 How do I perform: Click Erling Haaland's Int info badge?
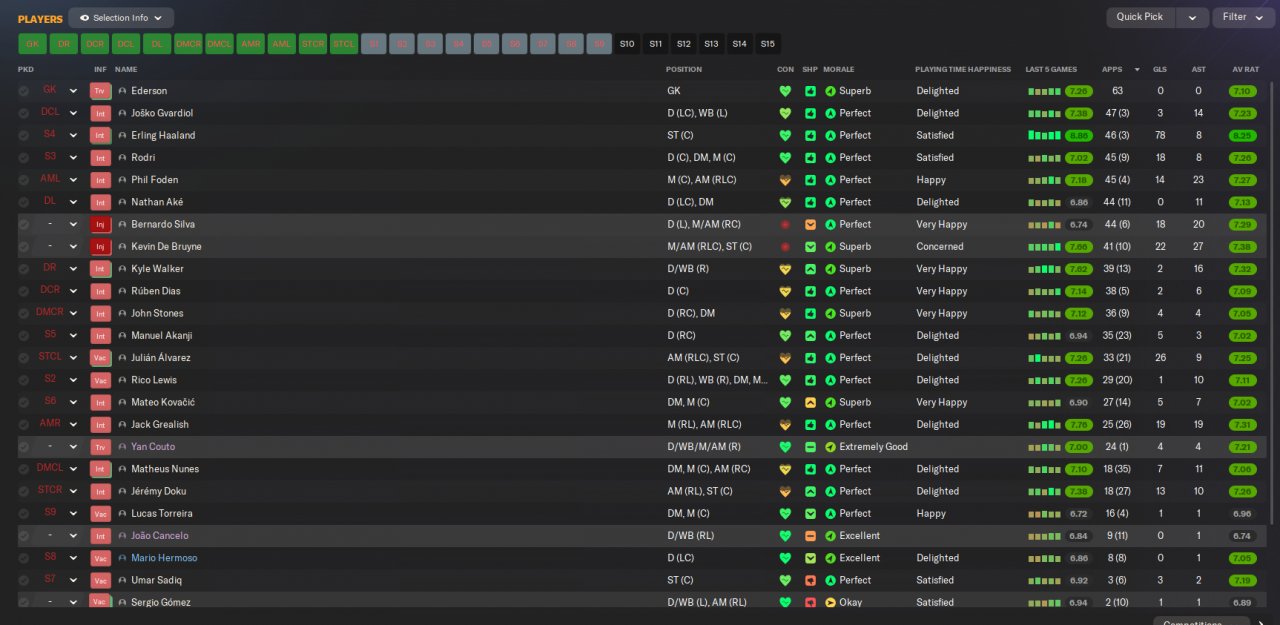point(100,136)
